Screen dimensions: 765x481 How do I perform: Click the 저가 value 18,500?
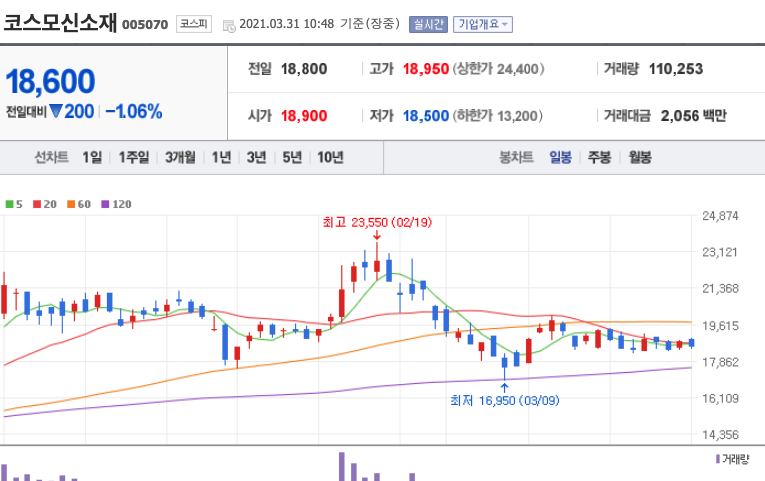[425, 116]
